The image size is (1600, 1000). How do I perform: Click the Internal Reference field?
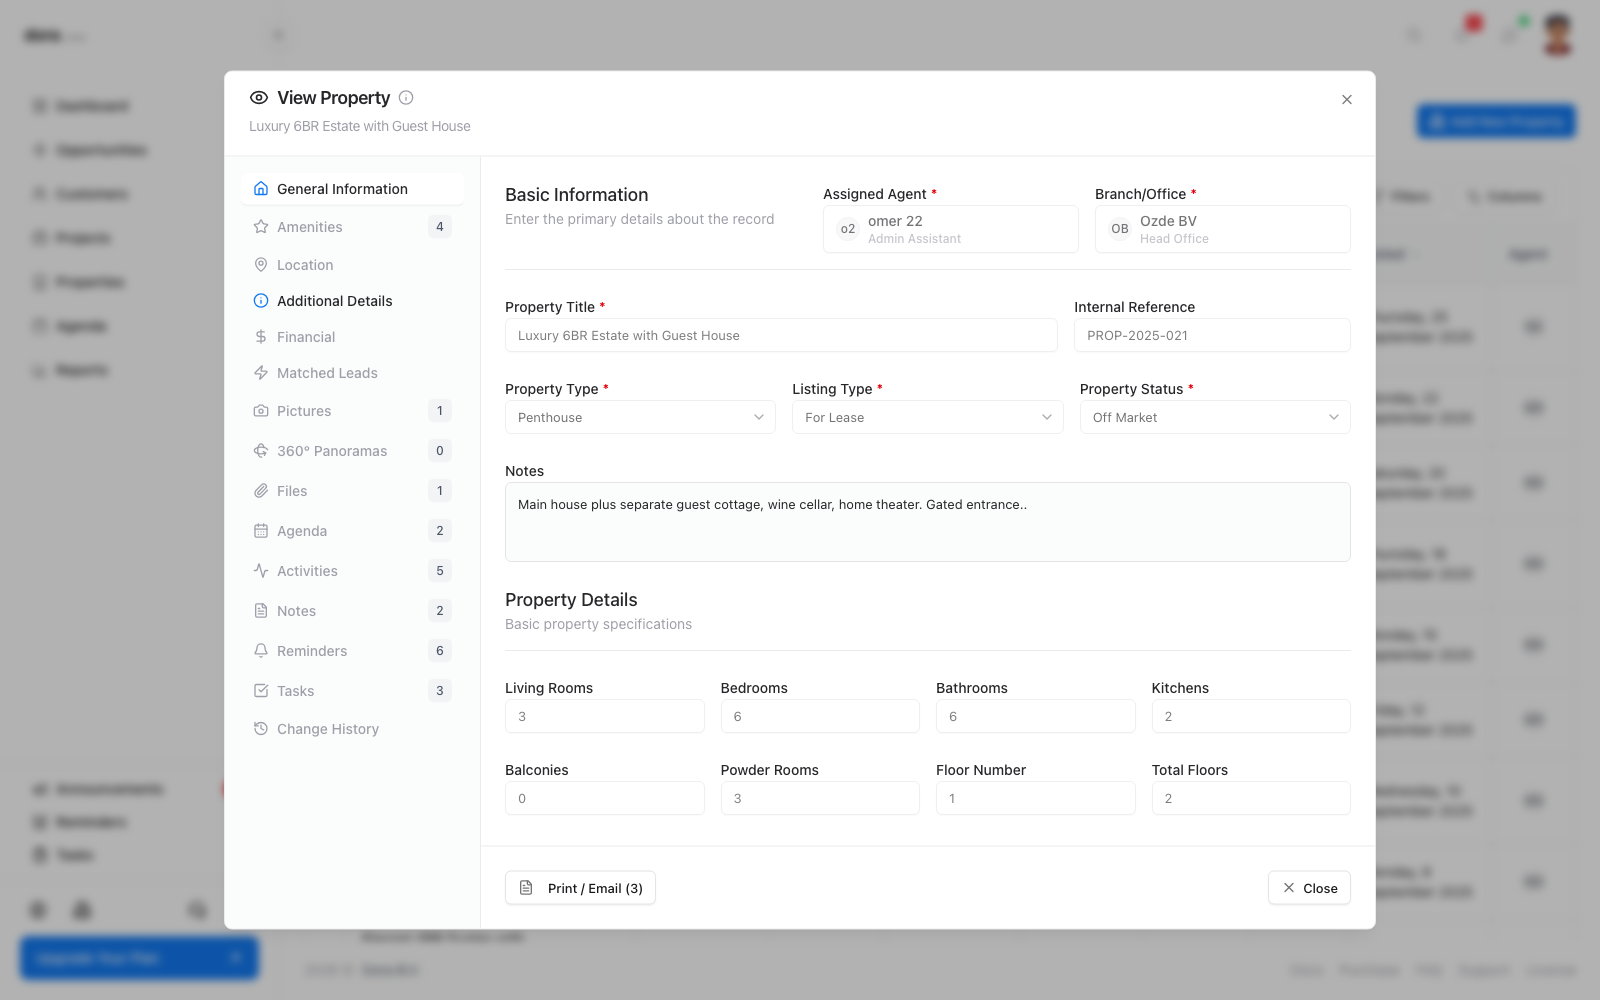pos(1212,335)
